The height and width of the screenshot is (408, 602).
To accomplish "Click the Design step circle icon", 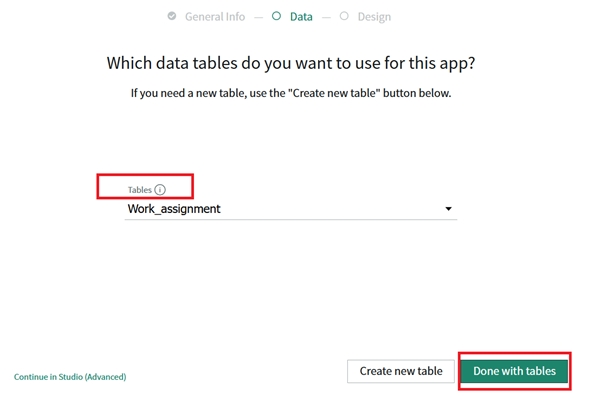I will 345,16.
